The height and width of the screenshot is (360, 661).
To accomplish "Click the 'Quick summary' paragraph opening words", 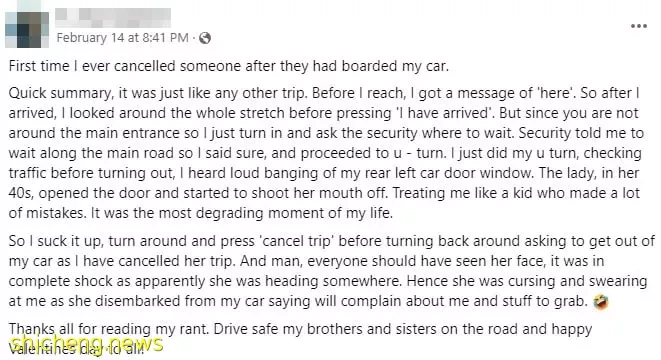I will coord(61,93).
